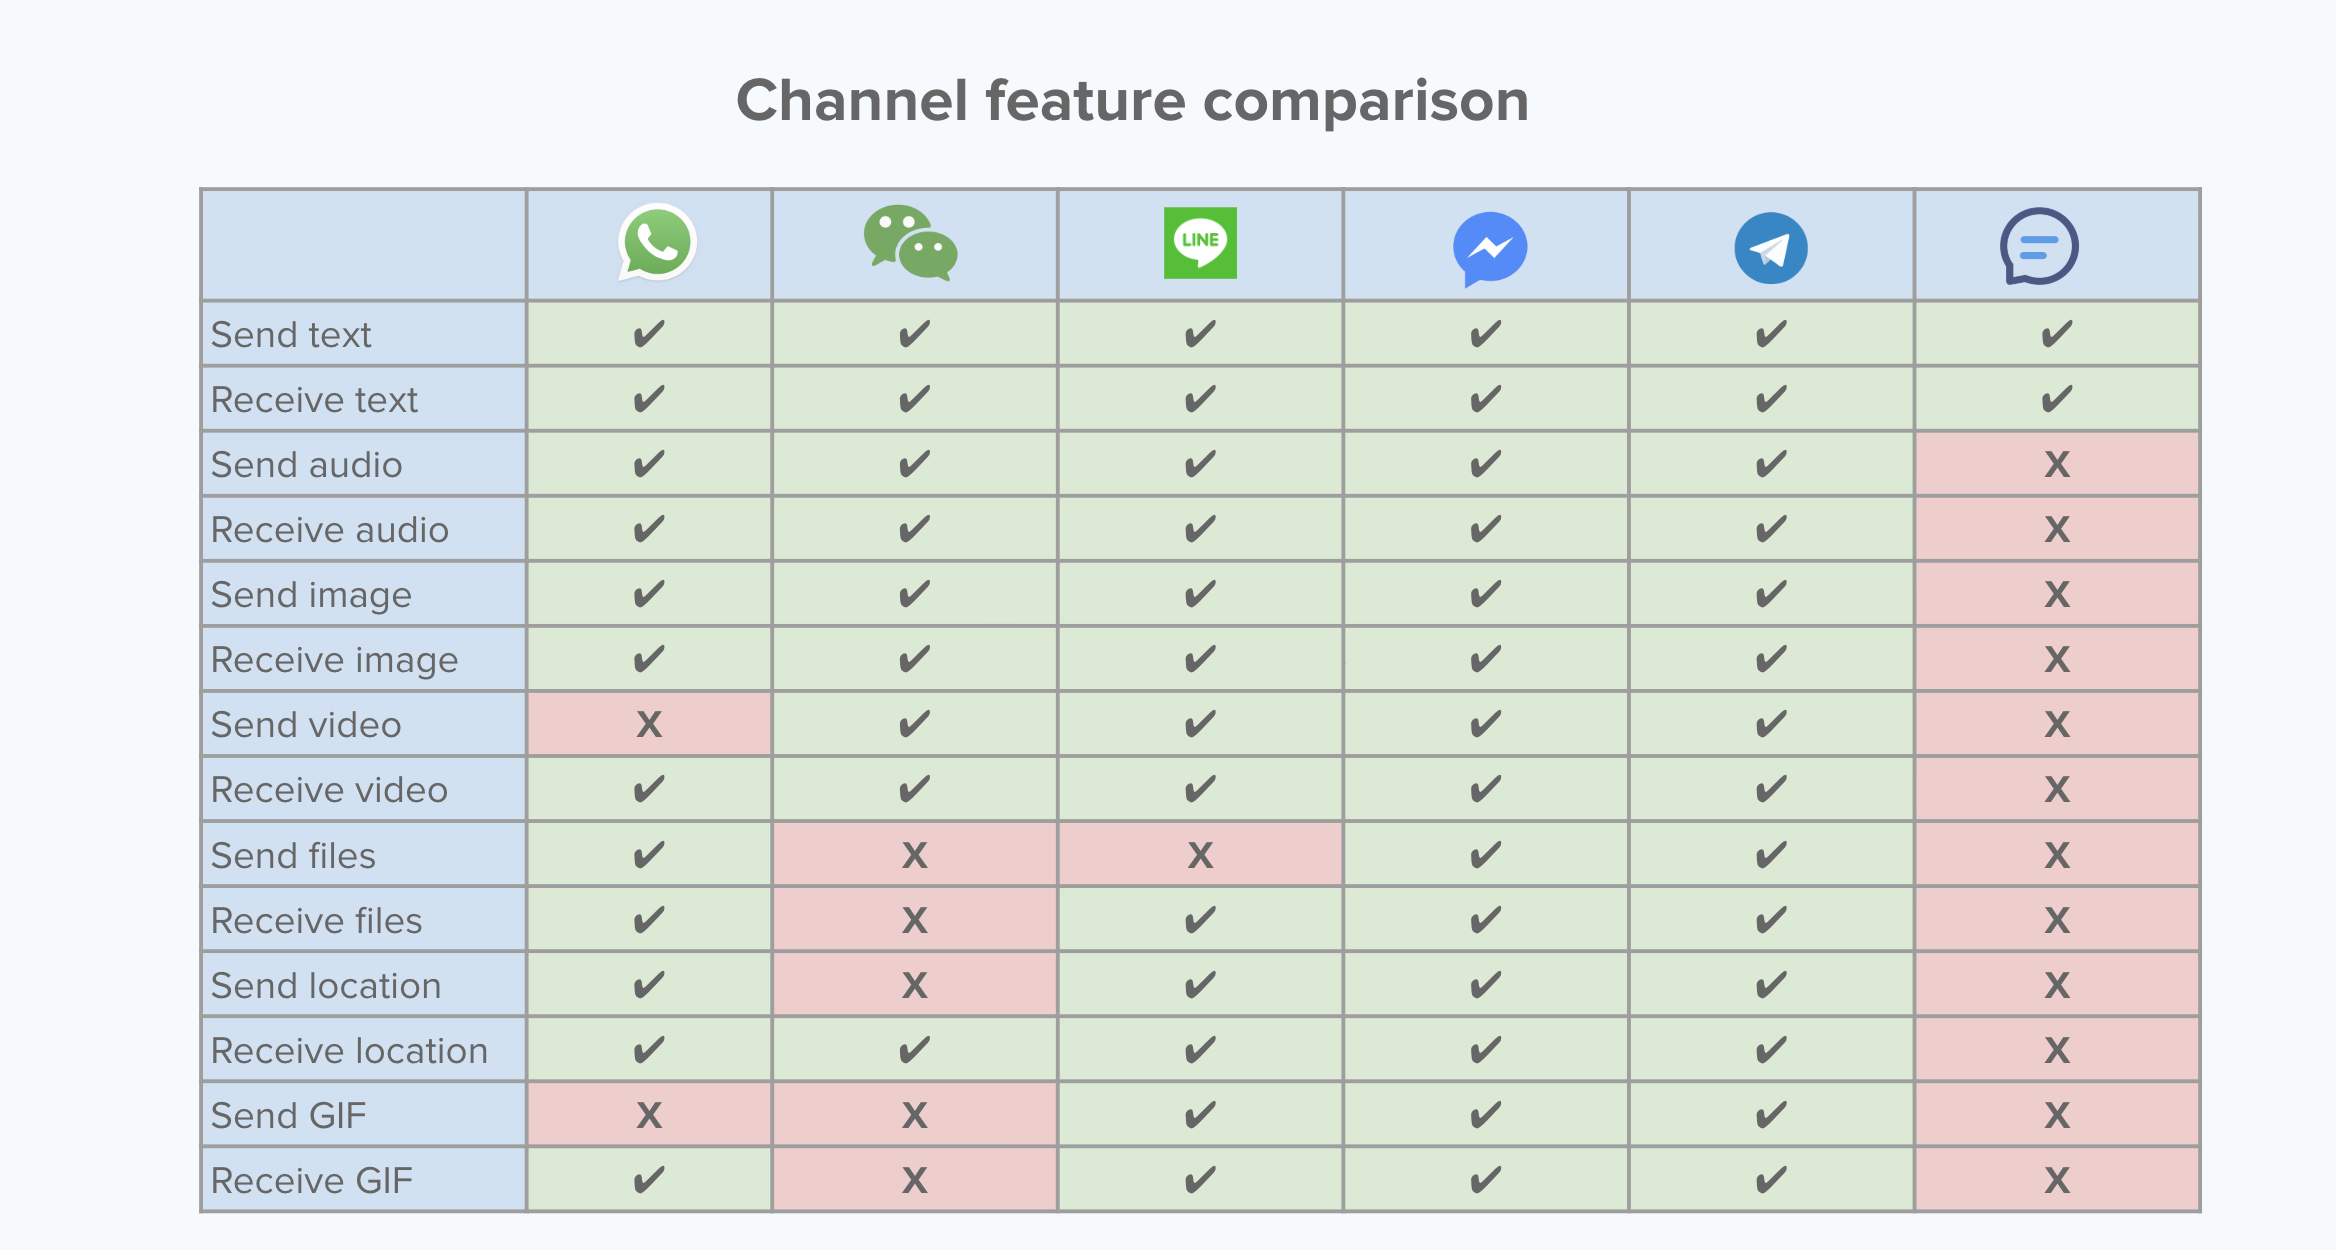The width and height of the screenshot is (2336, 1250).
Task: Click SMS column X for Send audio
Action: coord(2057,464)
